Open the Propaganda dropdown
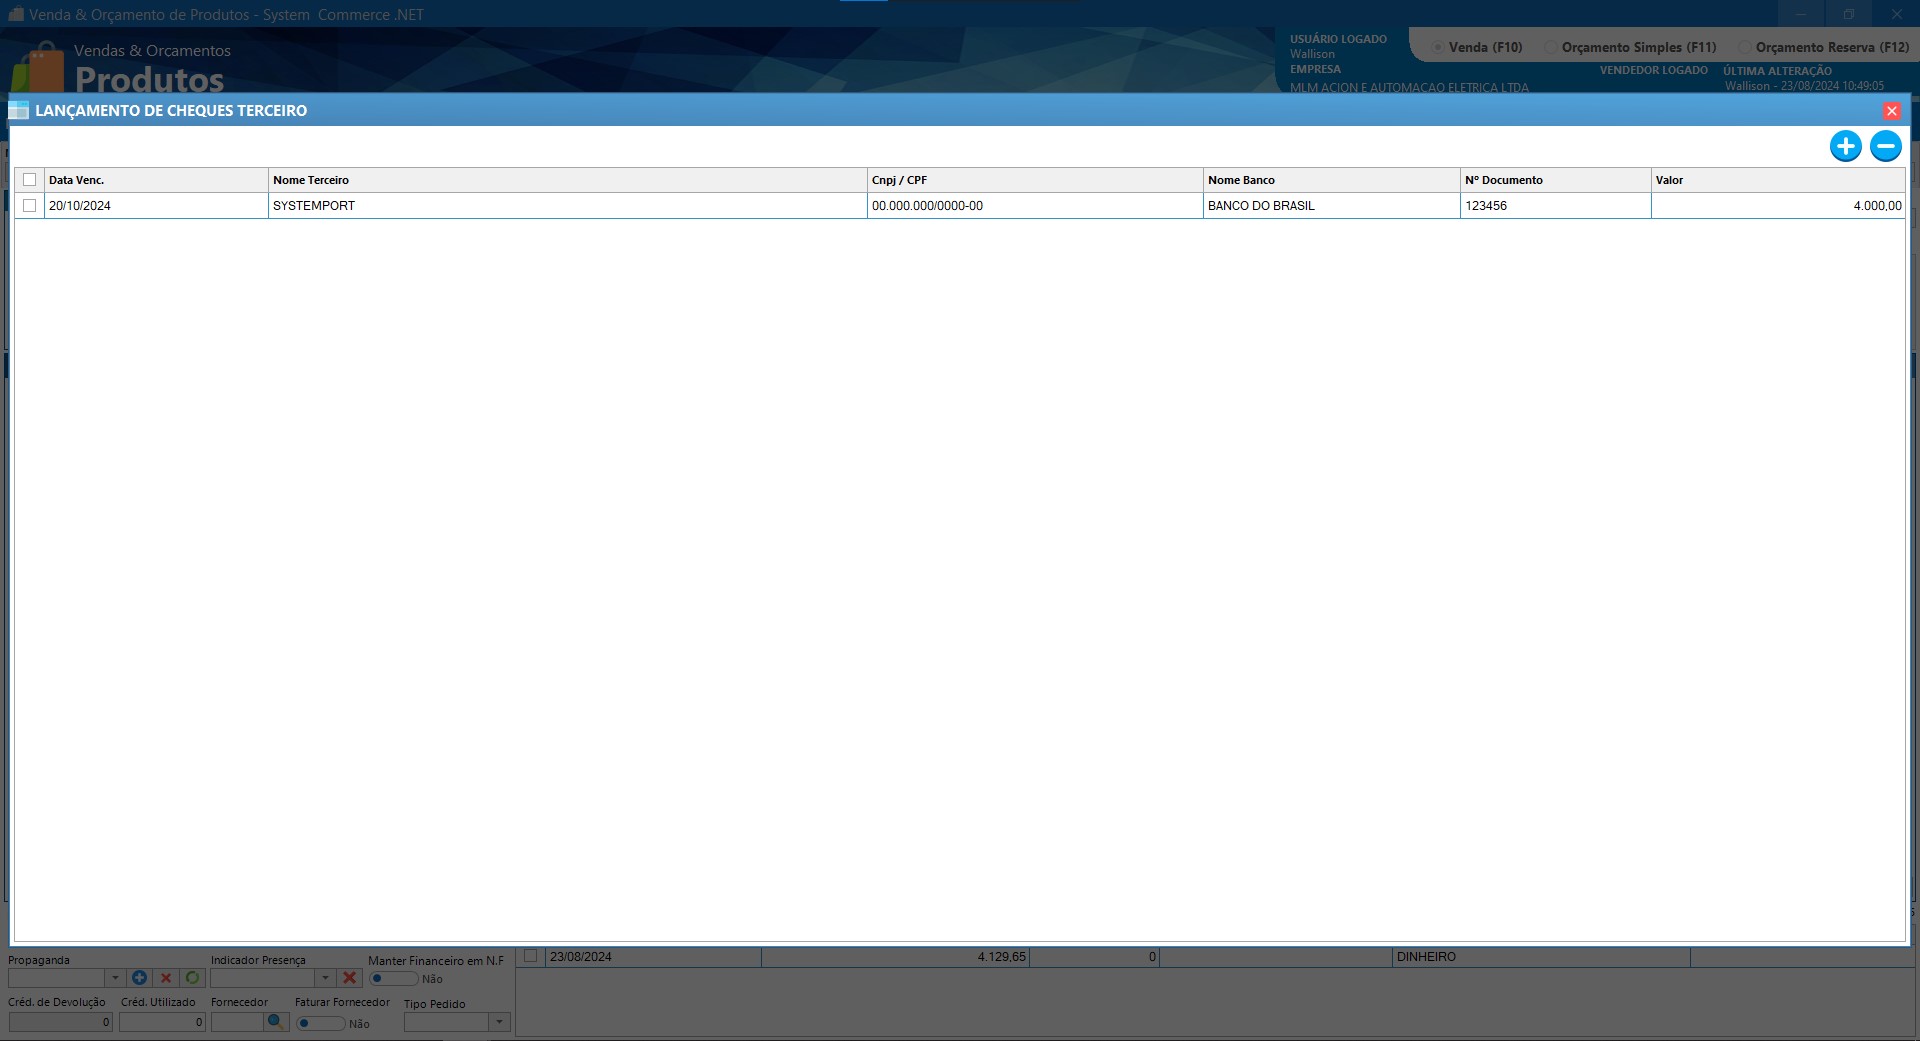This screenshot has height=1041, width=1920. (115, 978)
